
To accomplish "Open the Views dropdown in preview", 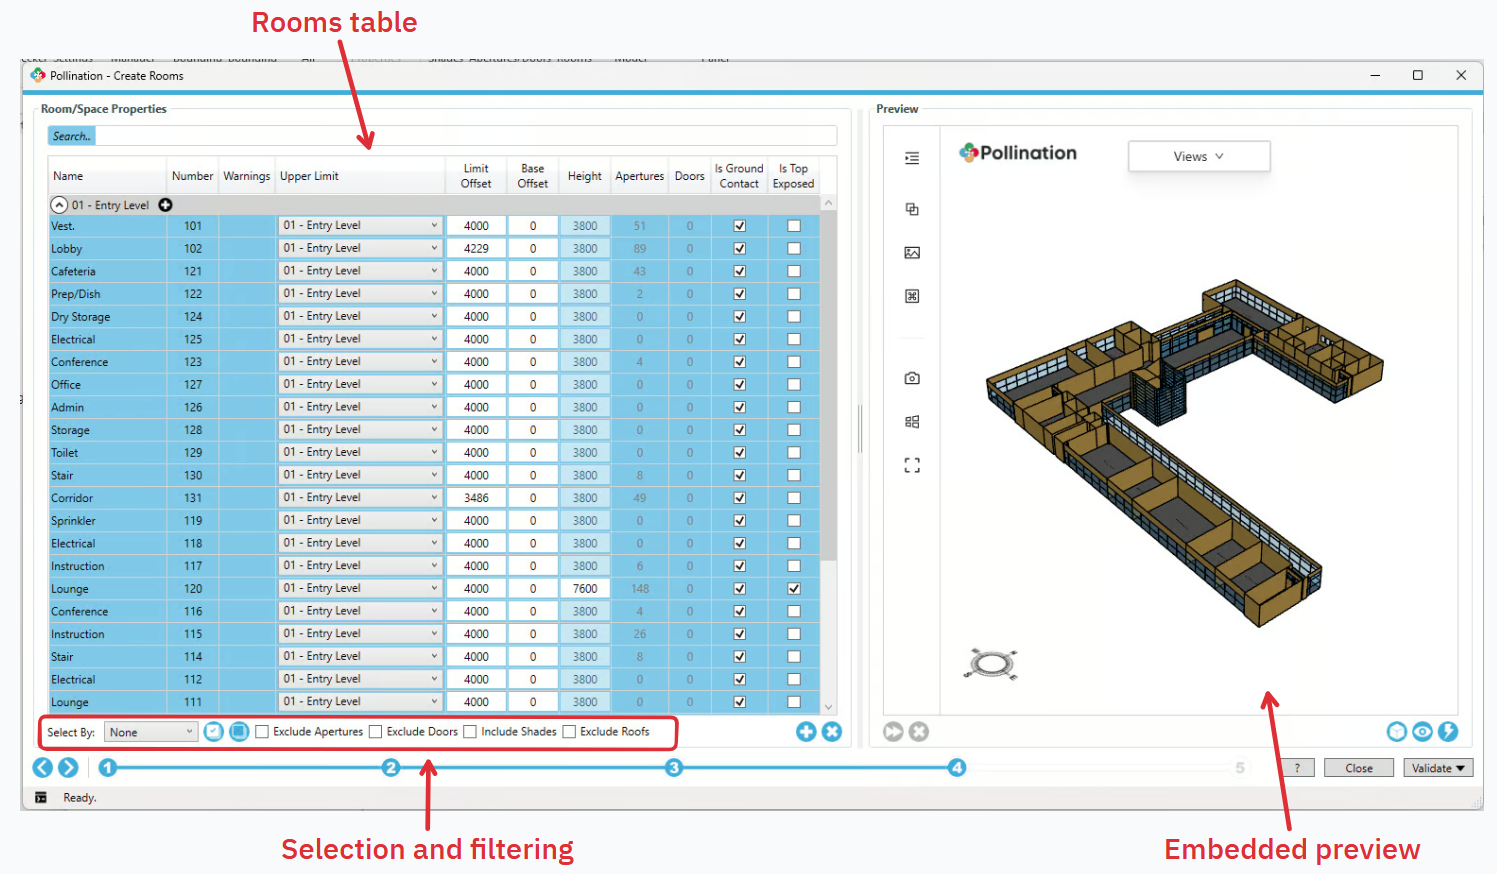I will pos(1198,157).
